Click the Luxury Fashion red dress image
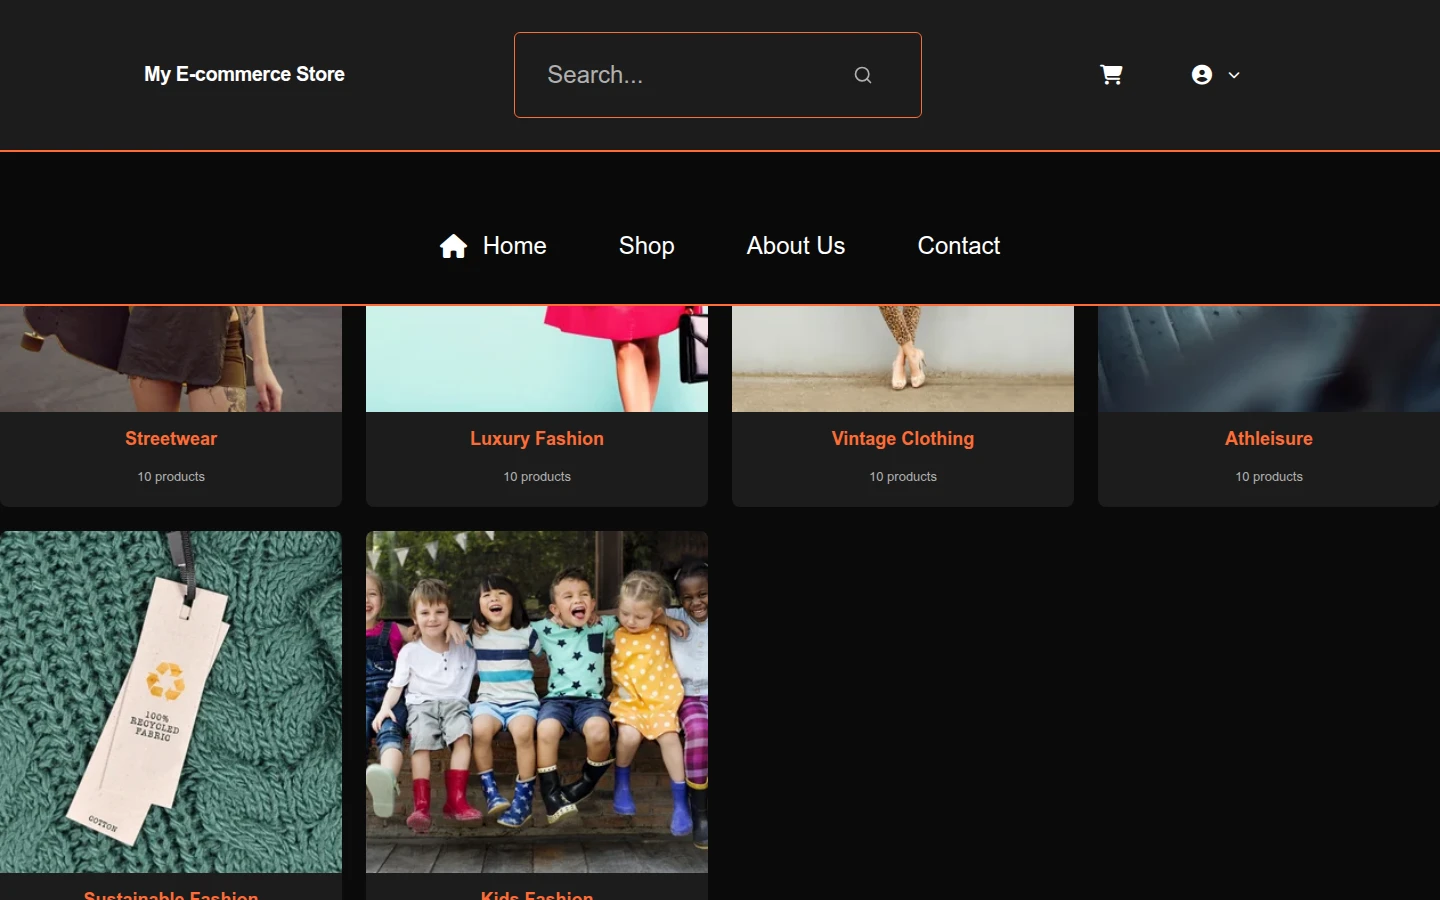Image resolution: width=1440 pixels, height=900 pixels. click(x=537, y=359)
